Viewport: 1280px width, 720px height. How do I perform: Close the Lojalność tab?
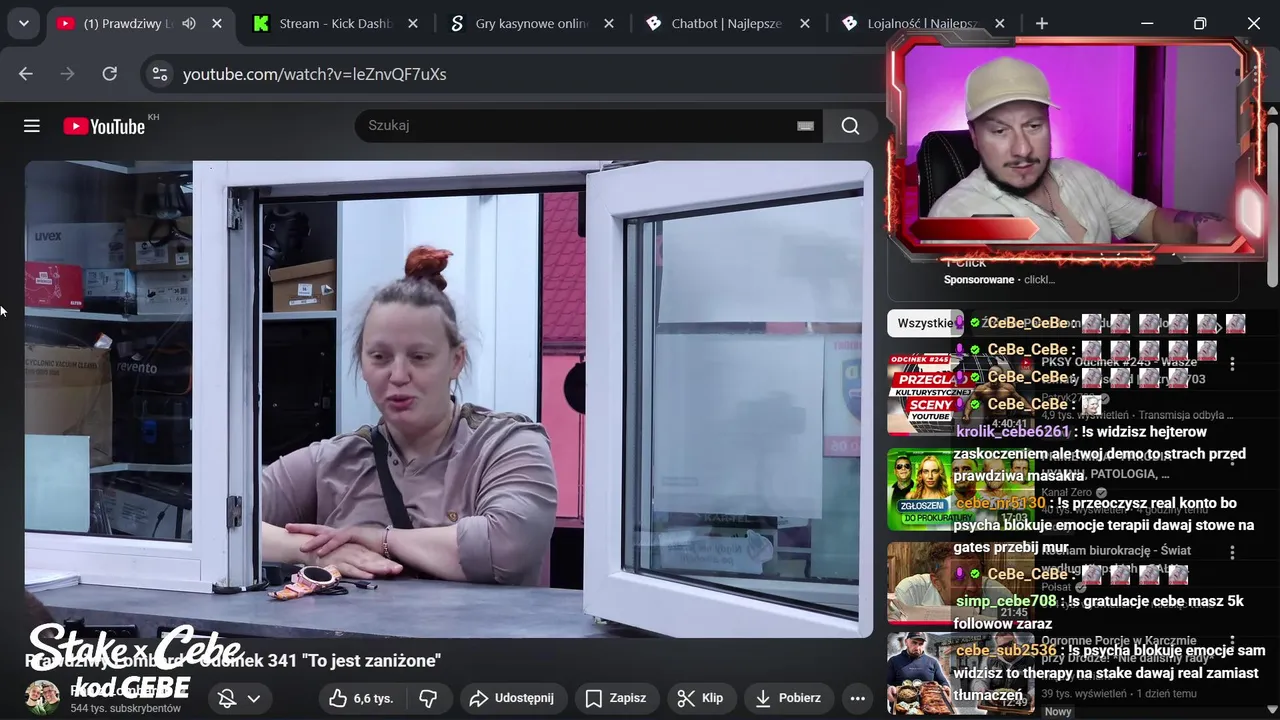tap(1000, 23)
